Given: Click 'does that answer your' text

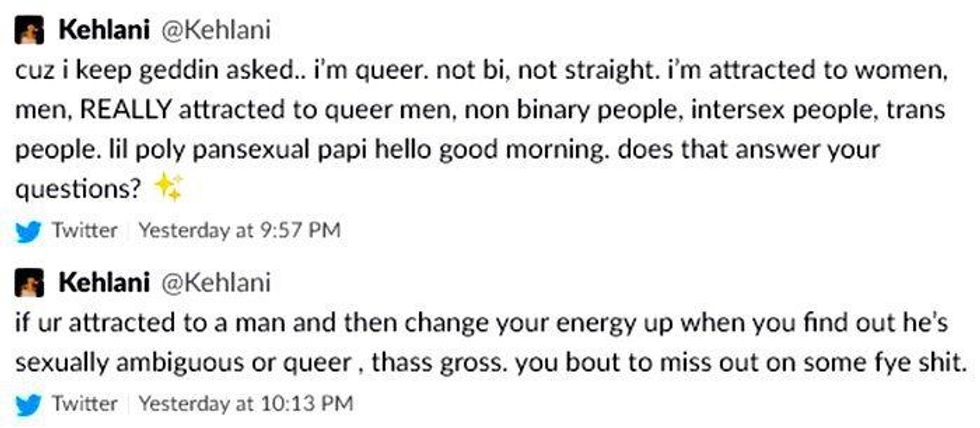Looking at the screenshot, I should coord(781,148).
